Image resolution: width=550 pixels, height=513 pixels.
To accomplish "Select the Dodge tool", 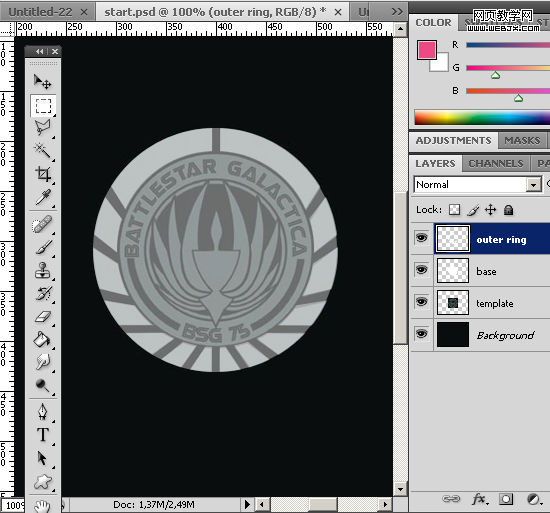I will pos(43,385).
